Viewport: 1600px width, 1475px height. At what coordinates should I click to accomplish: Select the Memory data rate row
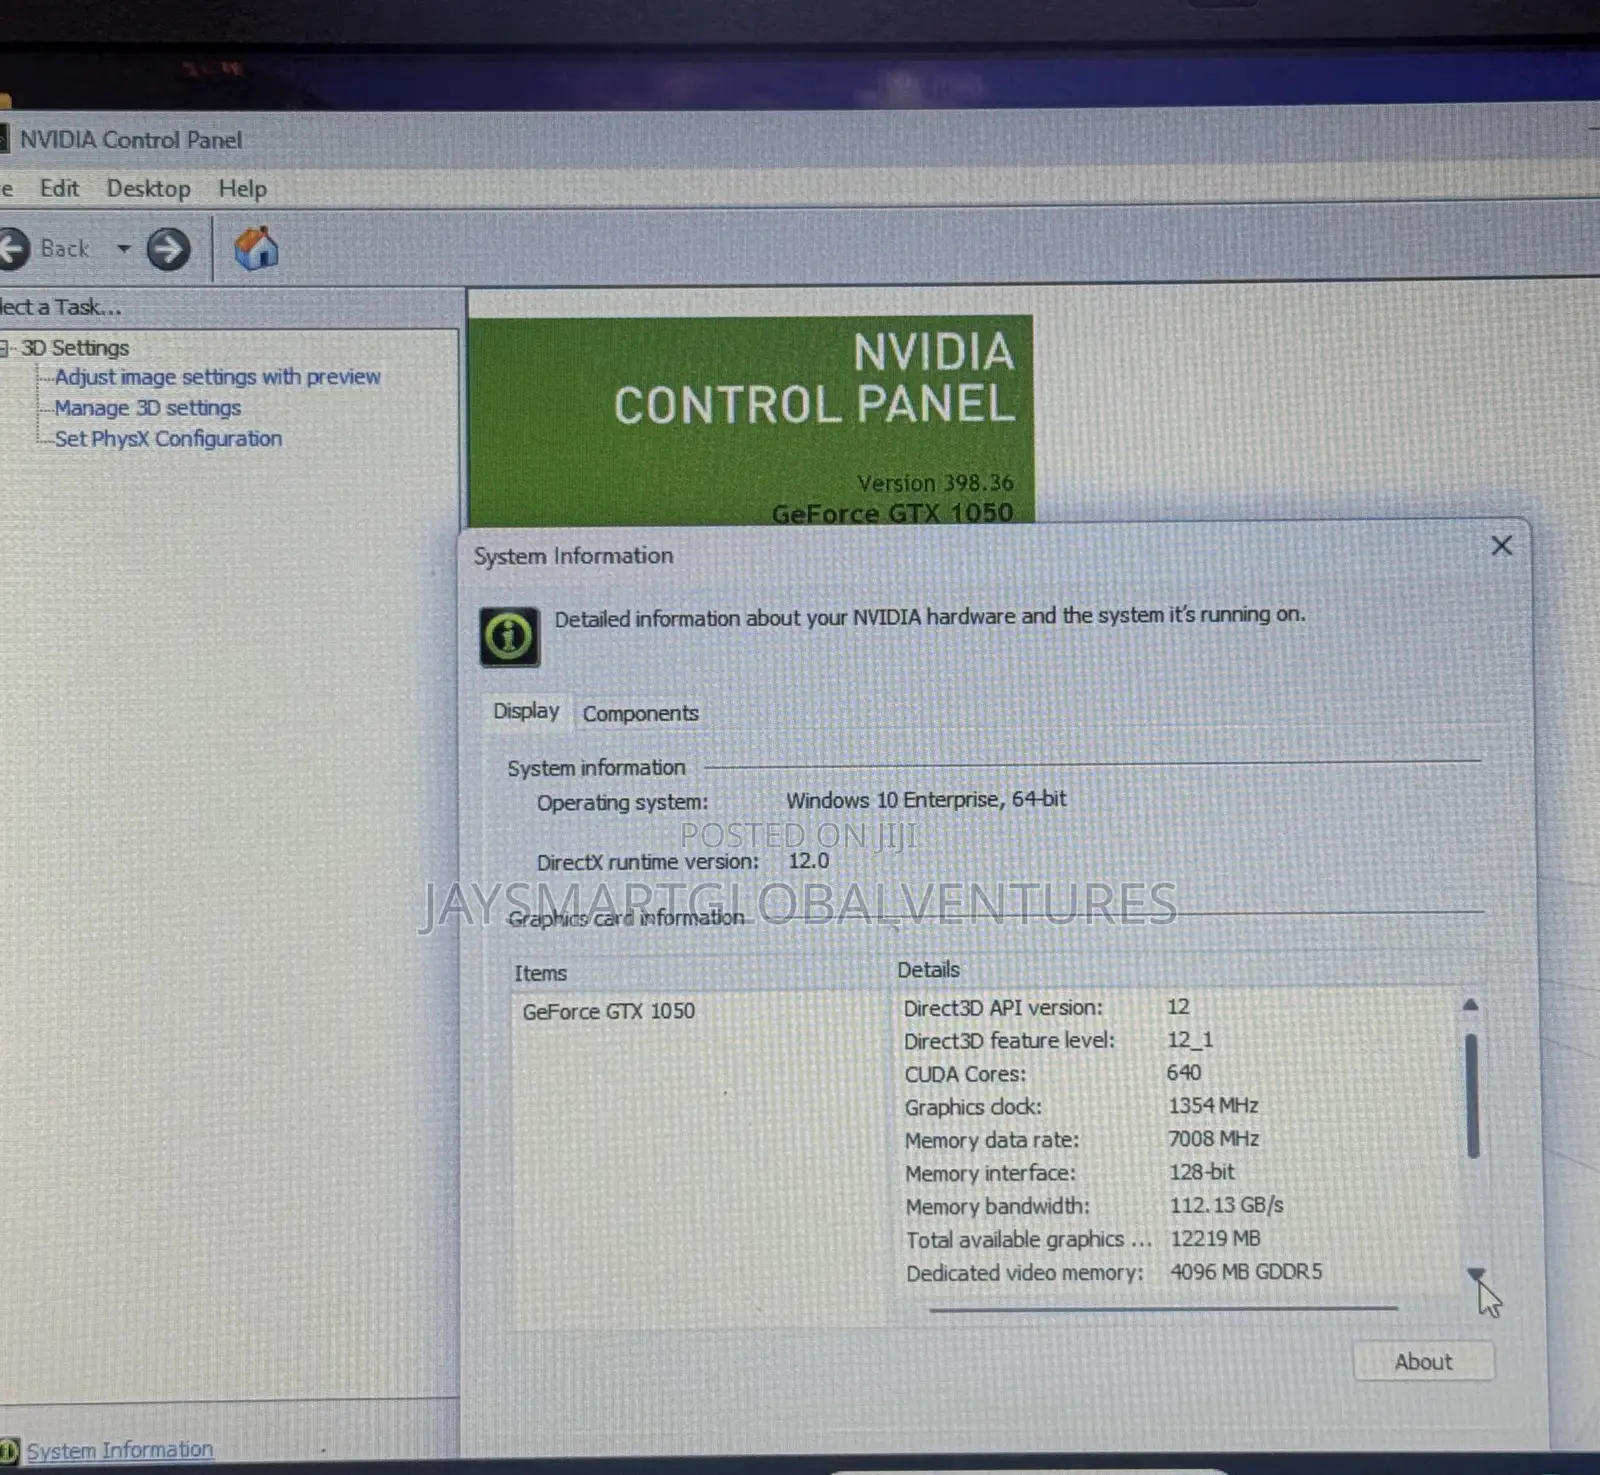[1081, 1139]
